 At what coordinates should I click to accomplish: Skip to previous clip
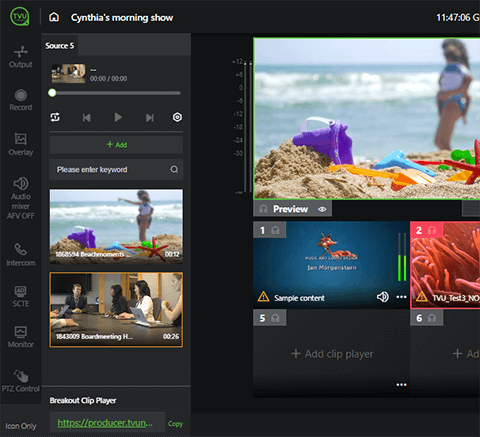(x=87, y=118)
